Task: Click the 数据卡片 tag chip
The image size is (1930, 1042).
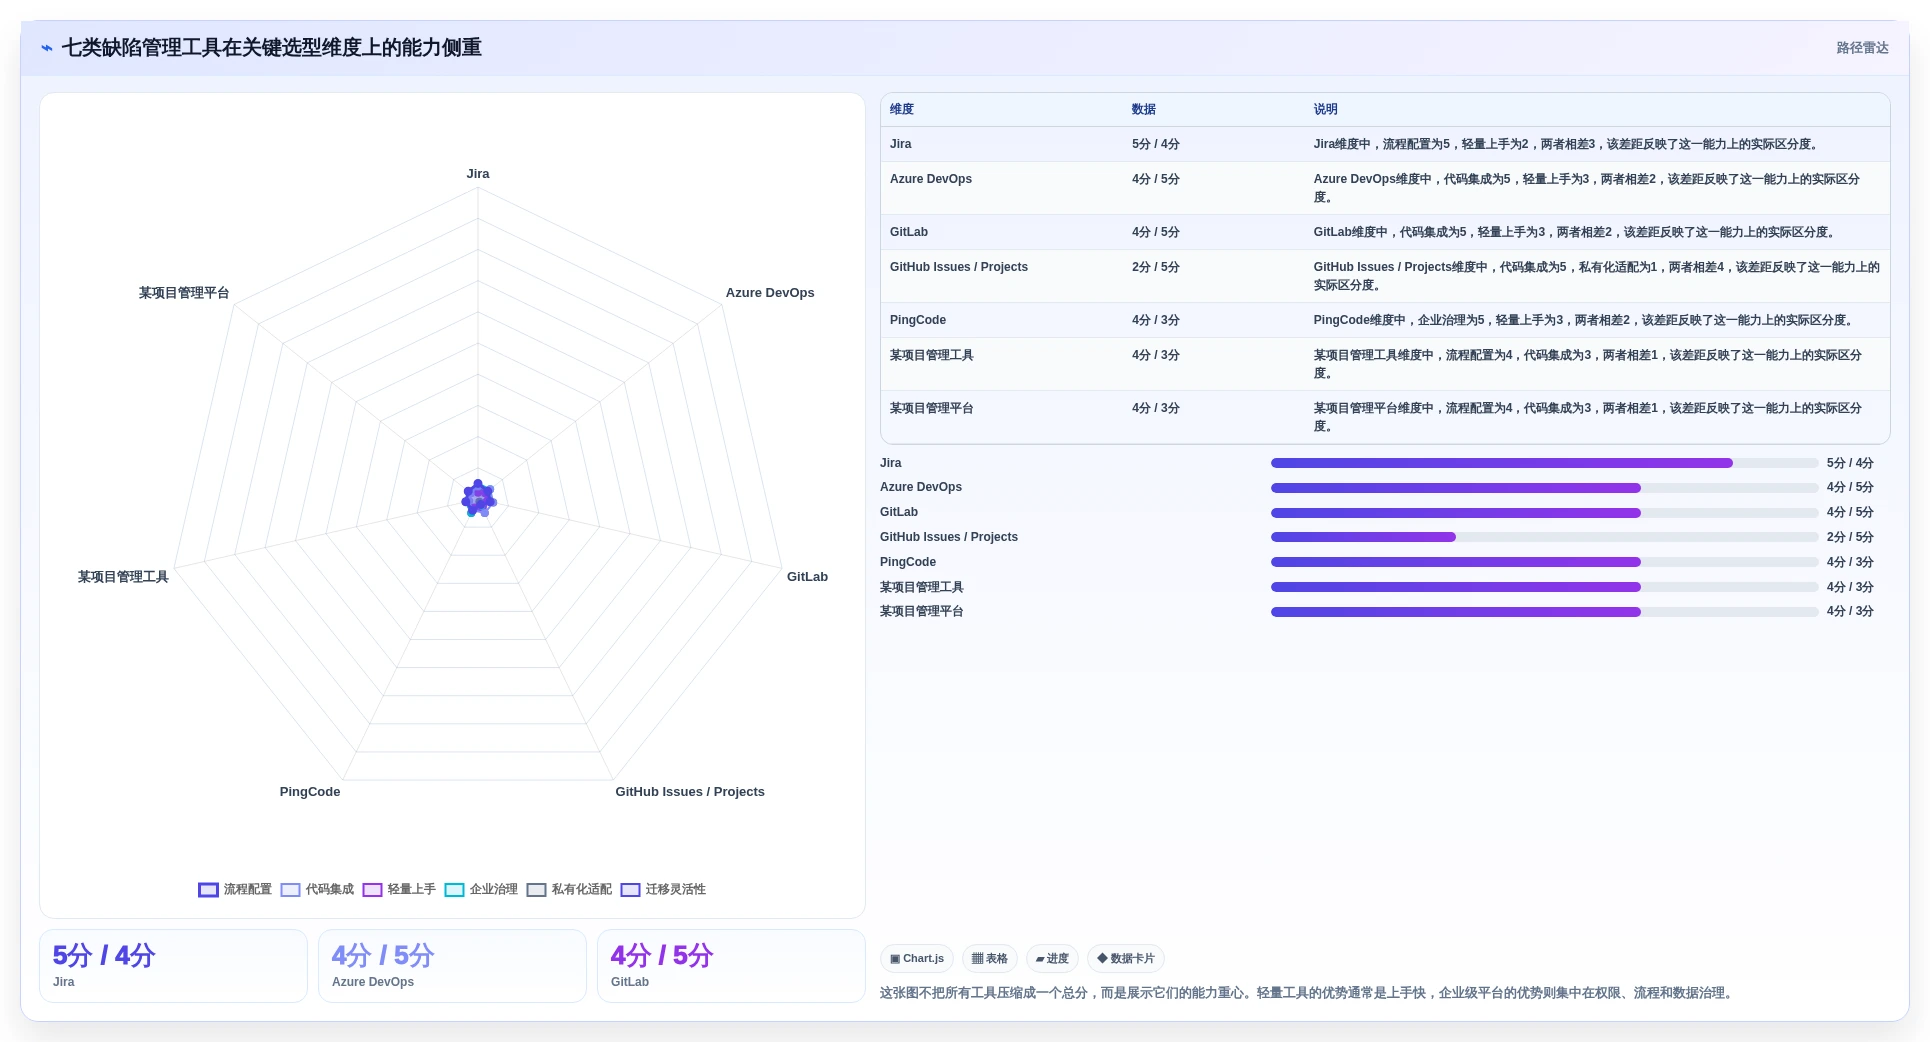Action: click(1126, 958)
